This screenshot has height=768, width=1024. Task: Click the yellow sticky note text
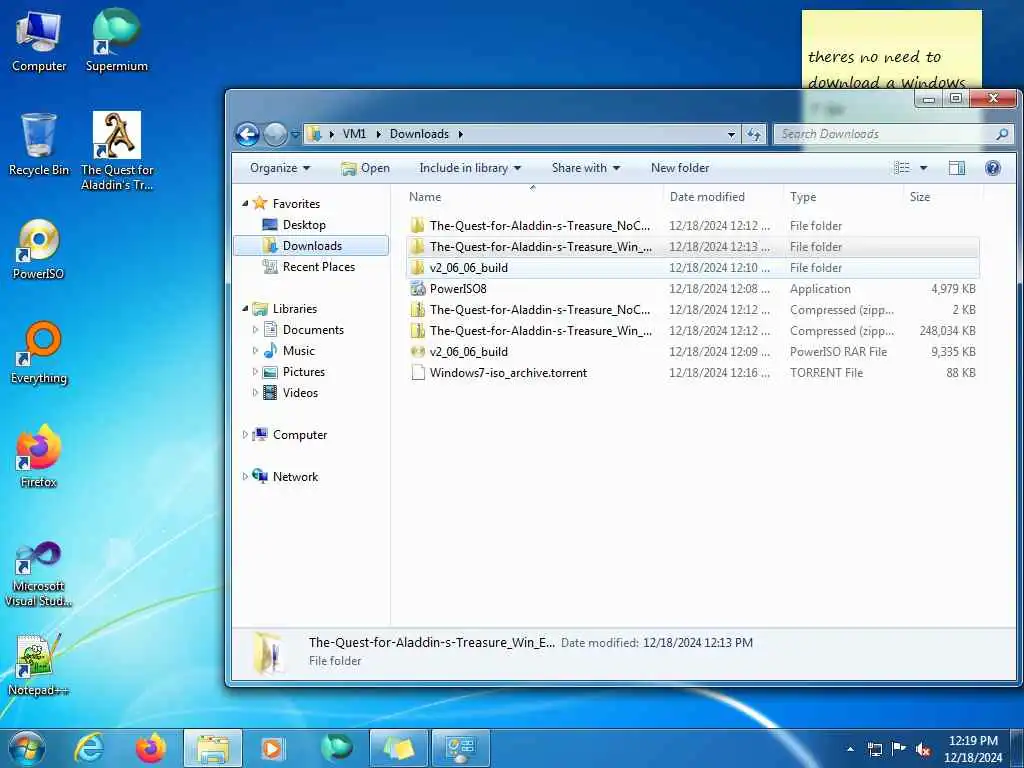tap(886, 70)
